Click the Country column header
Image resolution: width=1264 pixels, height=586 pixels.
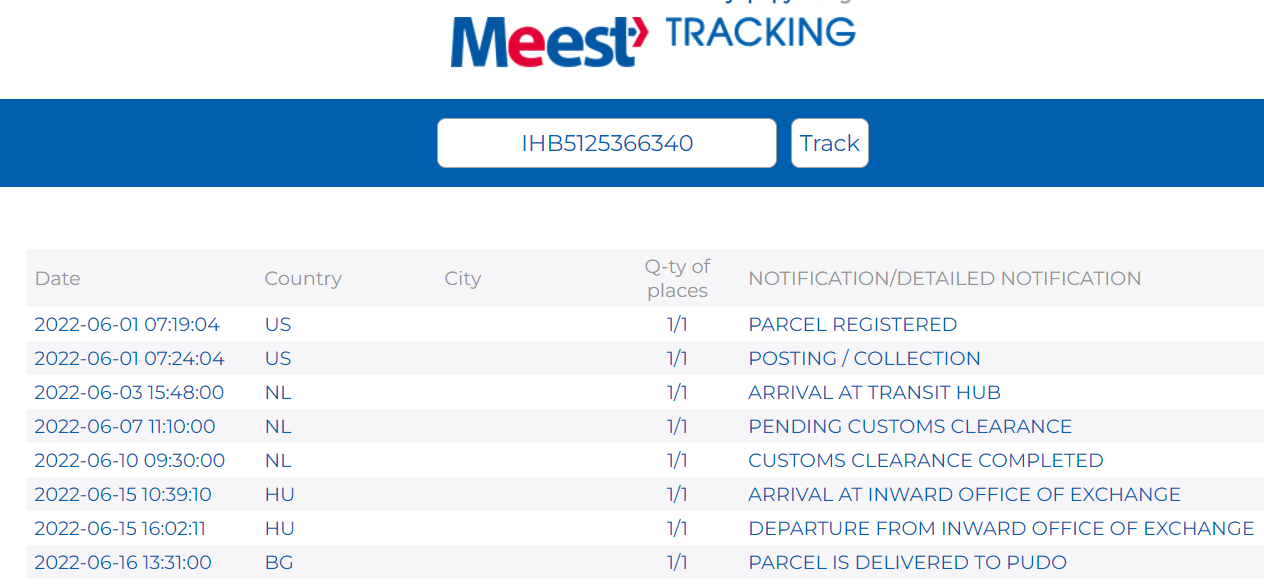click(x=303, y=279)
